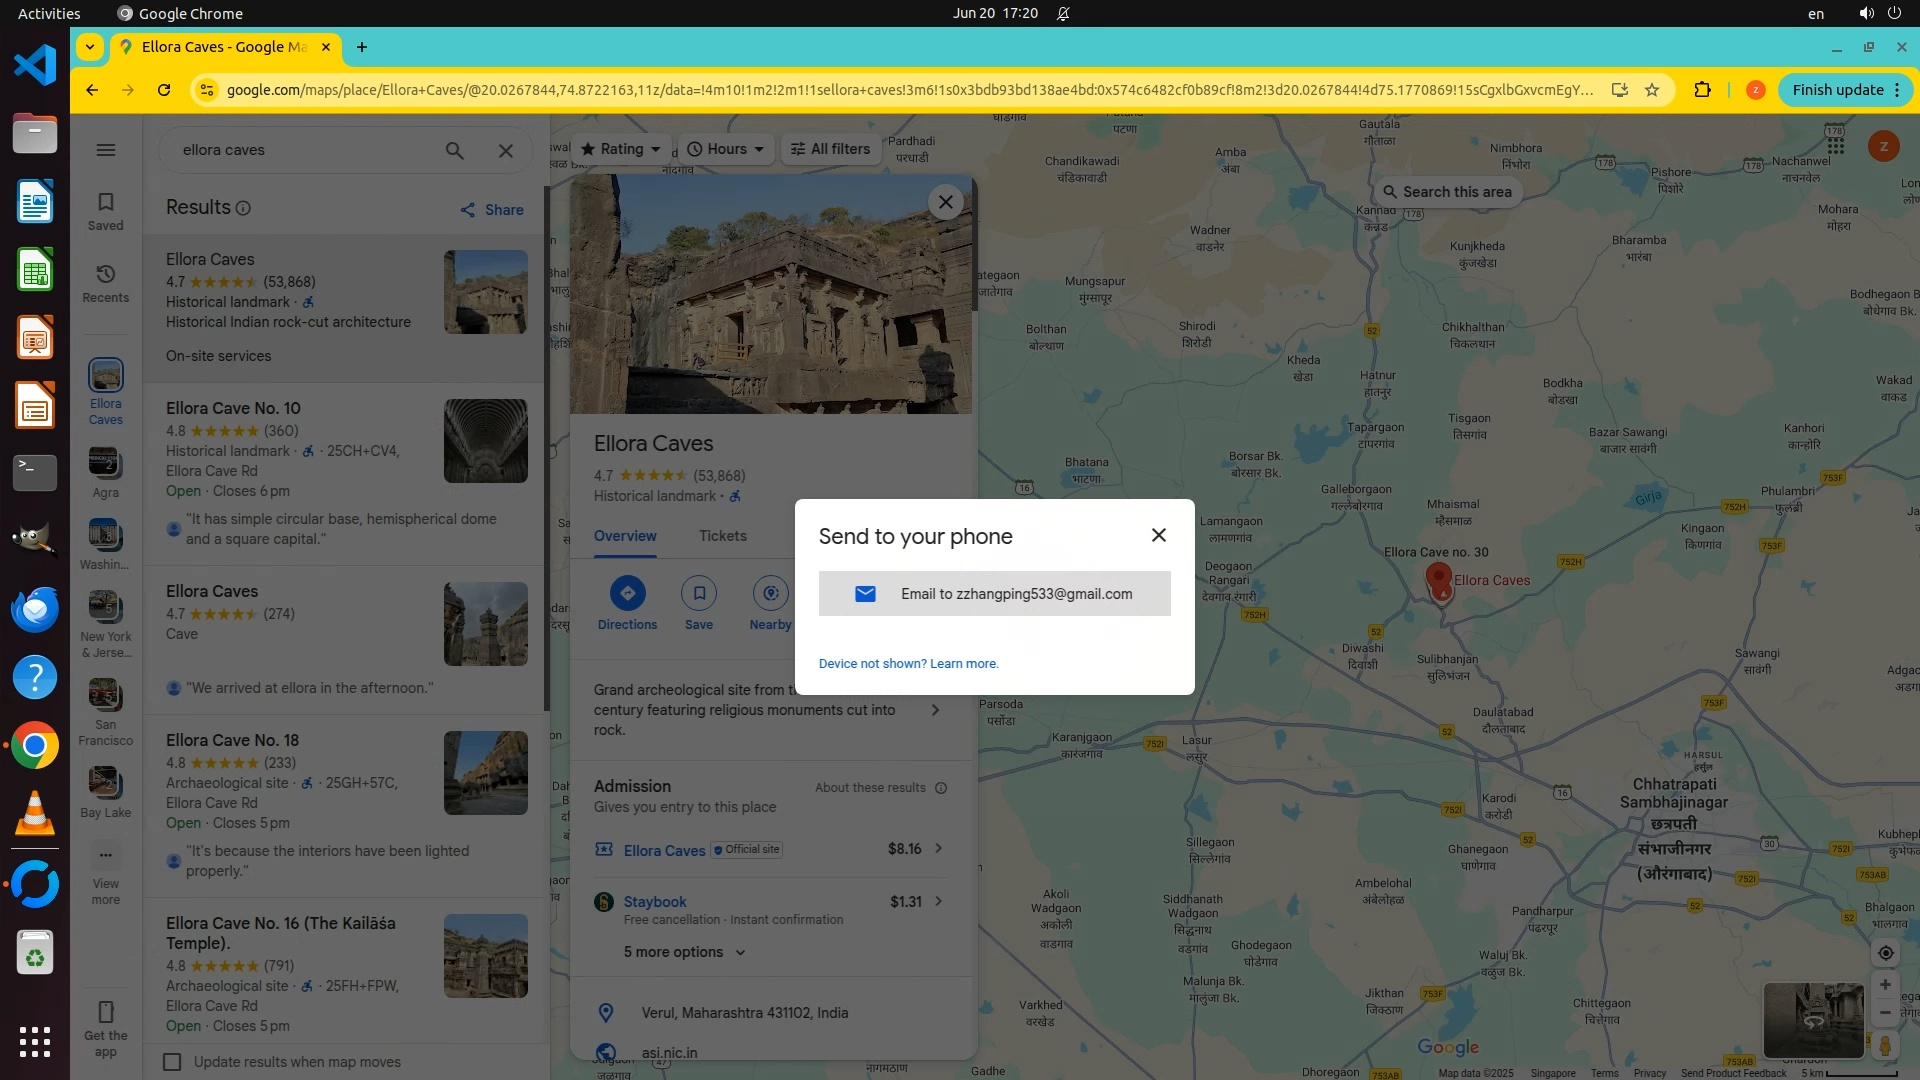Click the Directions icon button
1920x1080 pixels.
click(x=627, y=593)
